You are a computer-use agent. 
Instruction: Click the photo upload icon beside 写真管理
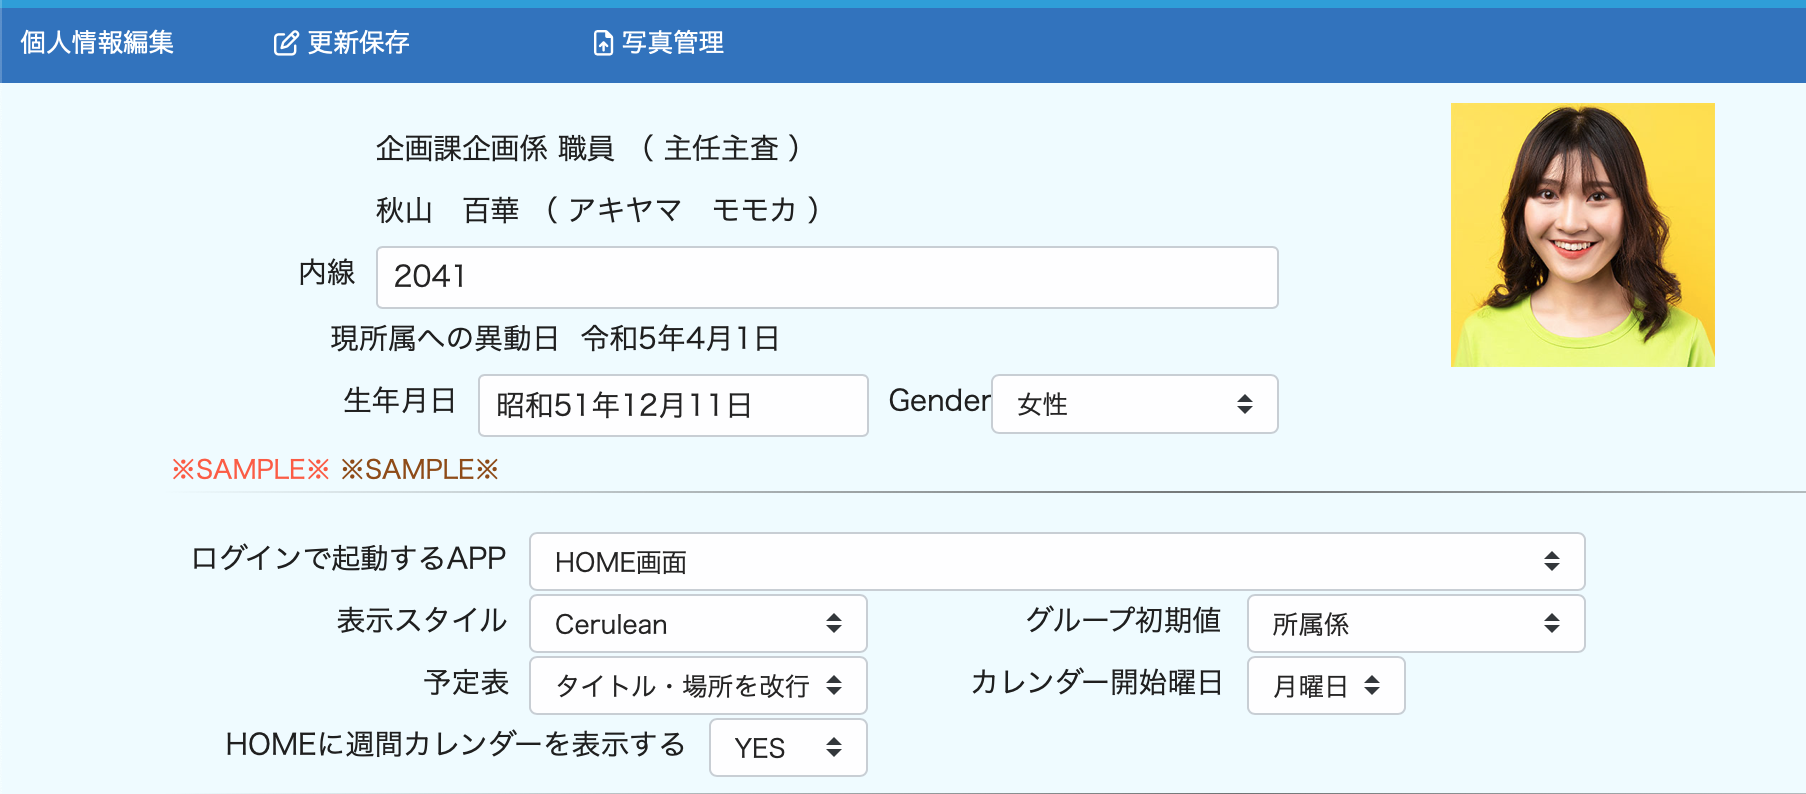point(603,43)
